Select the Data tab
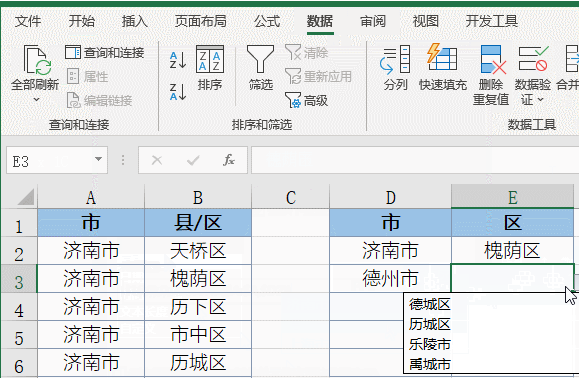This screenshot has height=378, width=581. tap(320, 21)
